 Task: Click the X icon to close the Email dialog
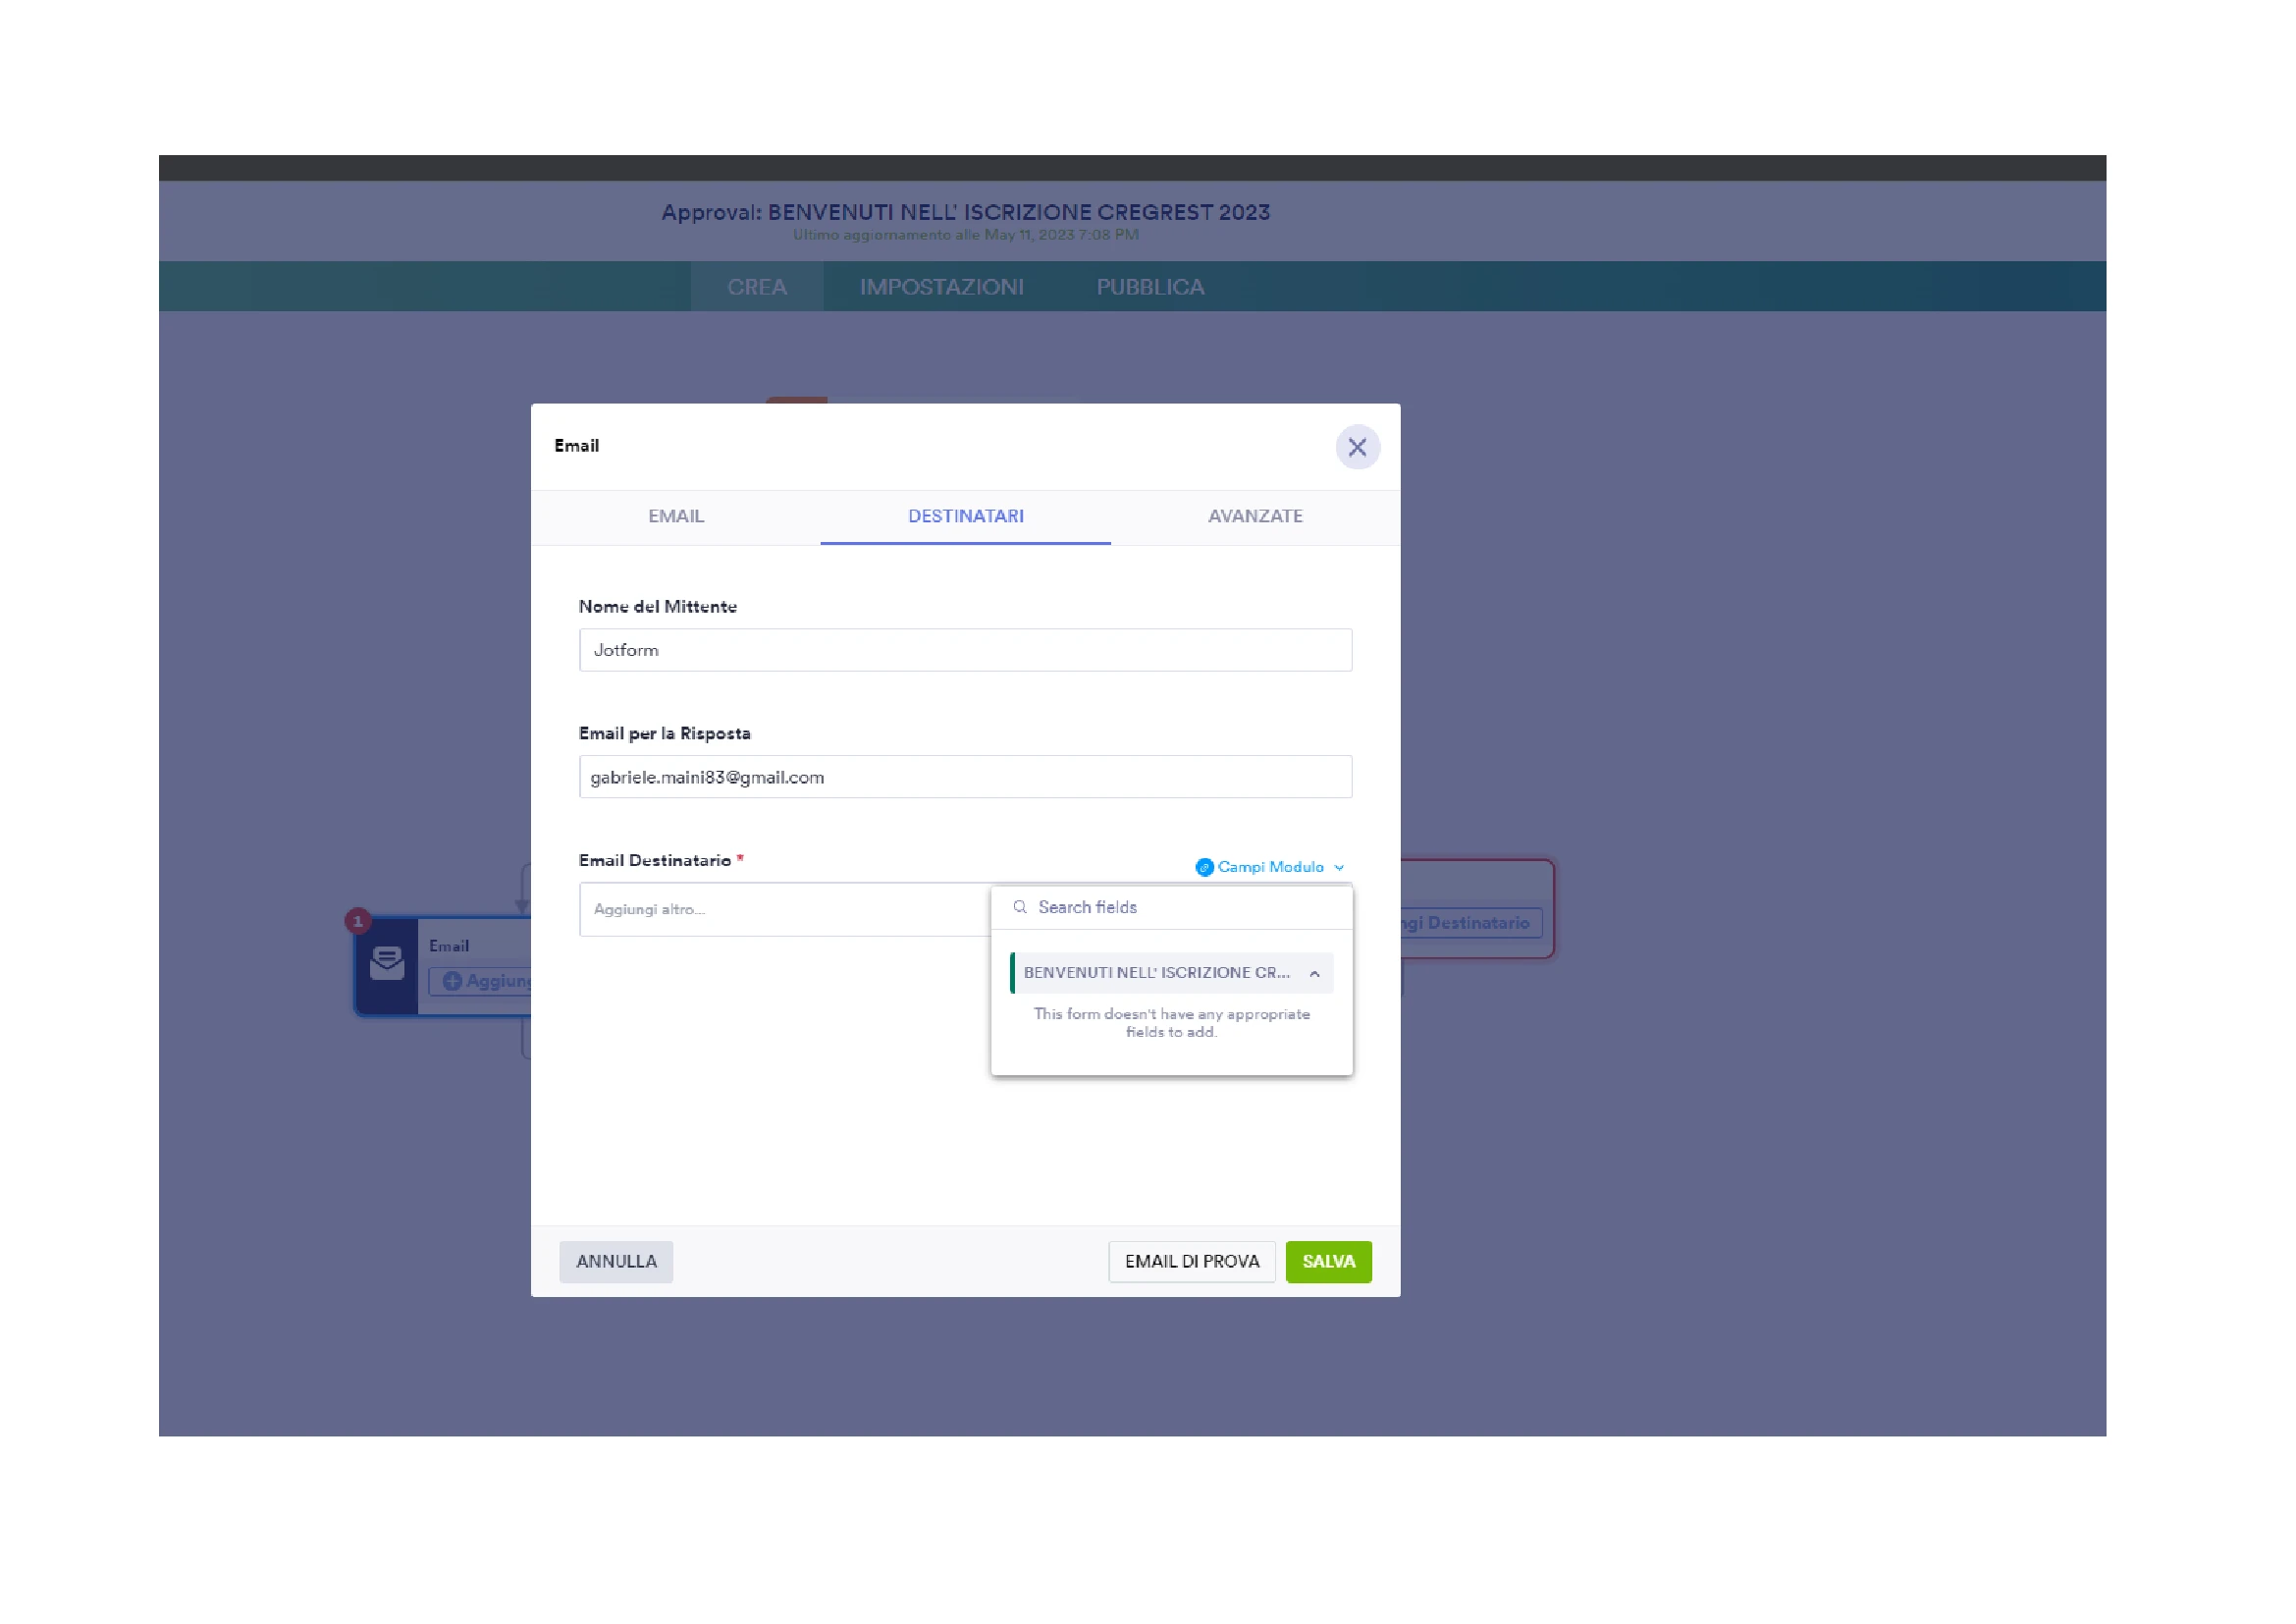click(1357, 447)
